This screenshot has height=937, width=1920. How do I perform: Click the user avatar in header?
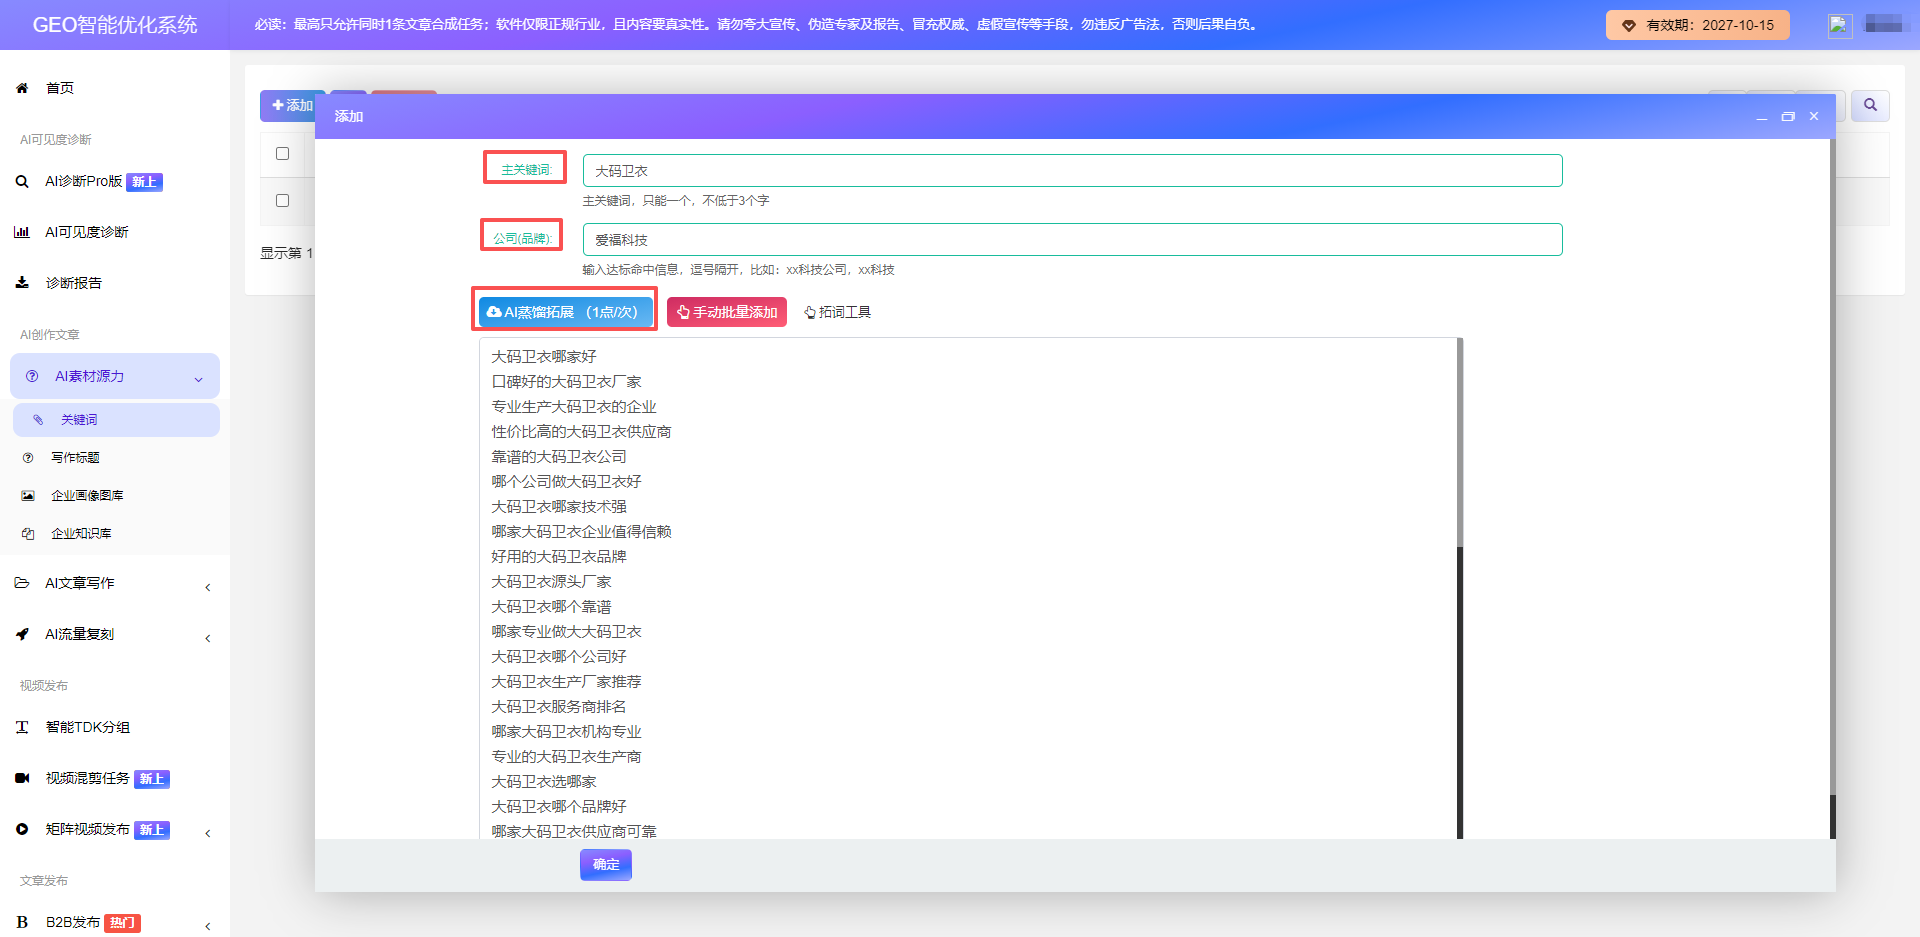coord(1840,25)
